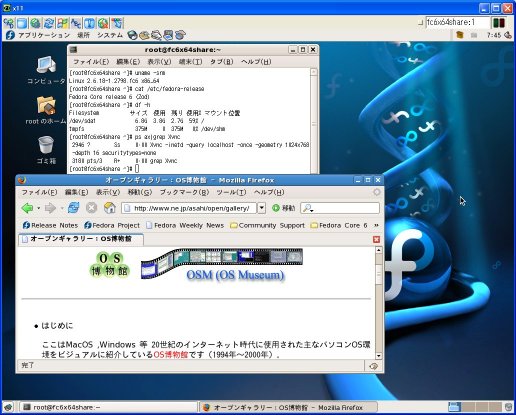
Task: Open the Fedora Project bookmark
Action: pyautogui.click(x=112, y=226)
